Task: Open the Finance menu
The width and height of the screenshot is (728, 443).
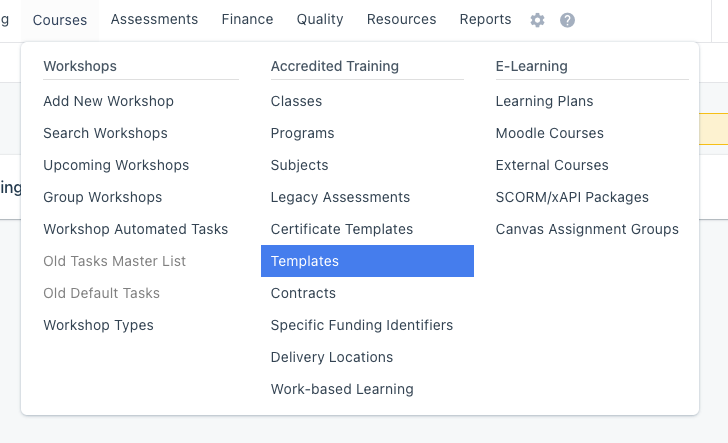Action: [x=247, y=20]
